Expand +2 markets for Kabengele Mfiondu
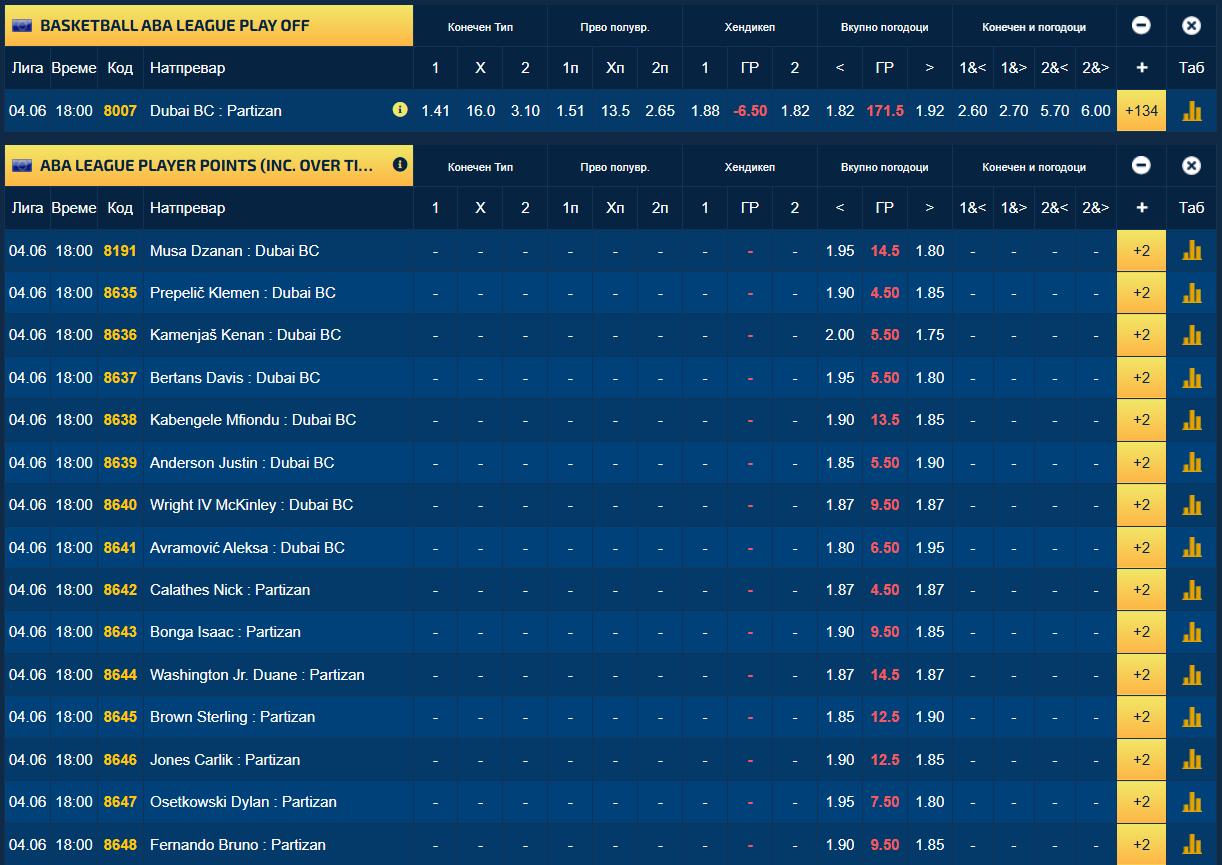Viewport: 1222px width, 865px height. coord(1141,420)
